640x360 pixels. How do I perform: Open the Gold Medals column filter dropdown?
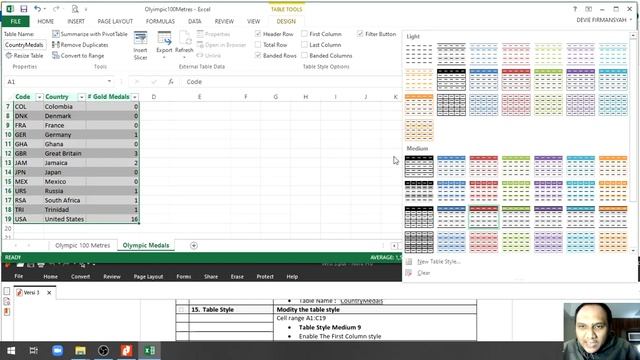pos(135,97)
